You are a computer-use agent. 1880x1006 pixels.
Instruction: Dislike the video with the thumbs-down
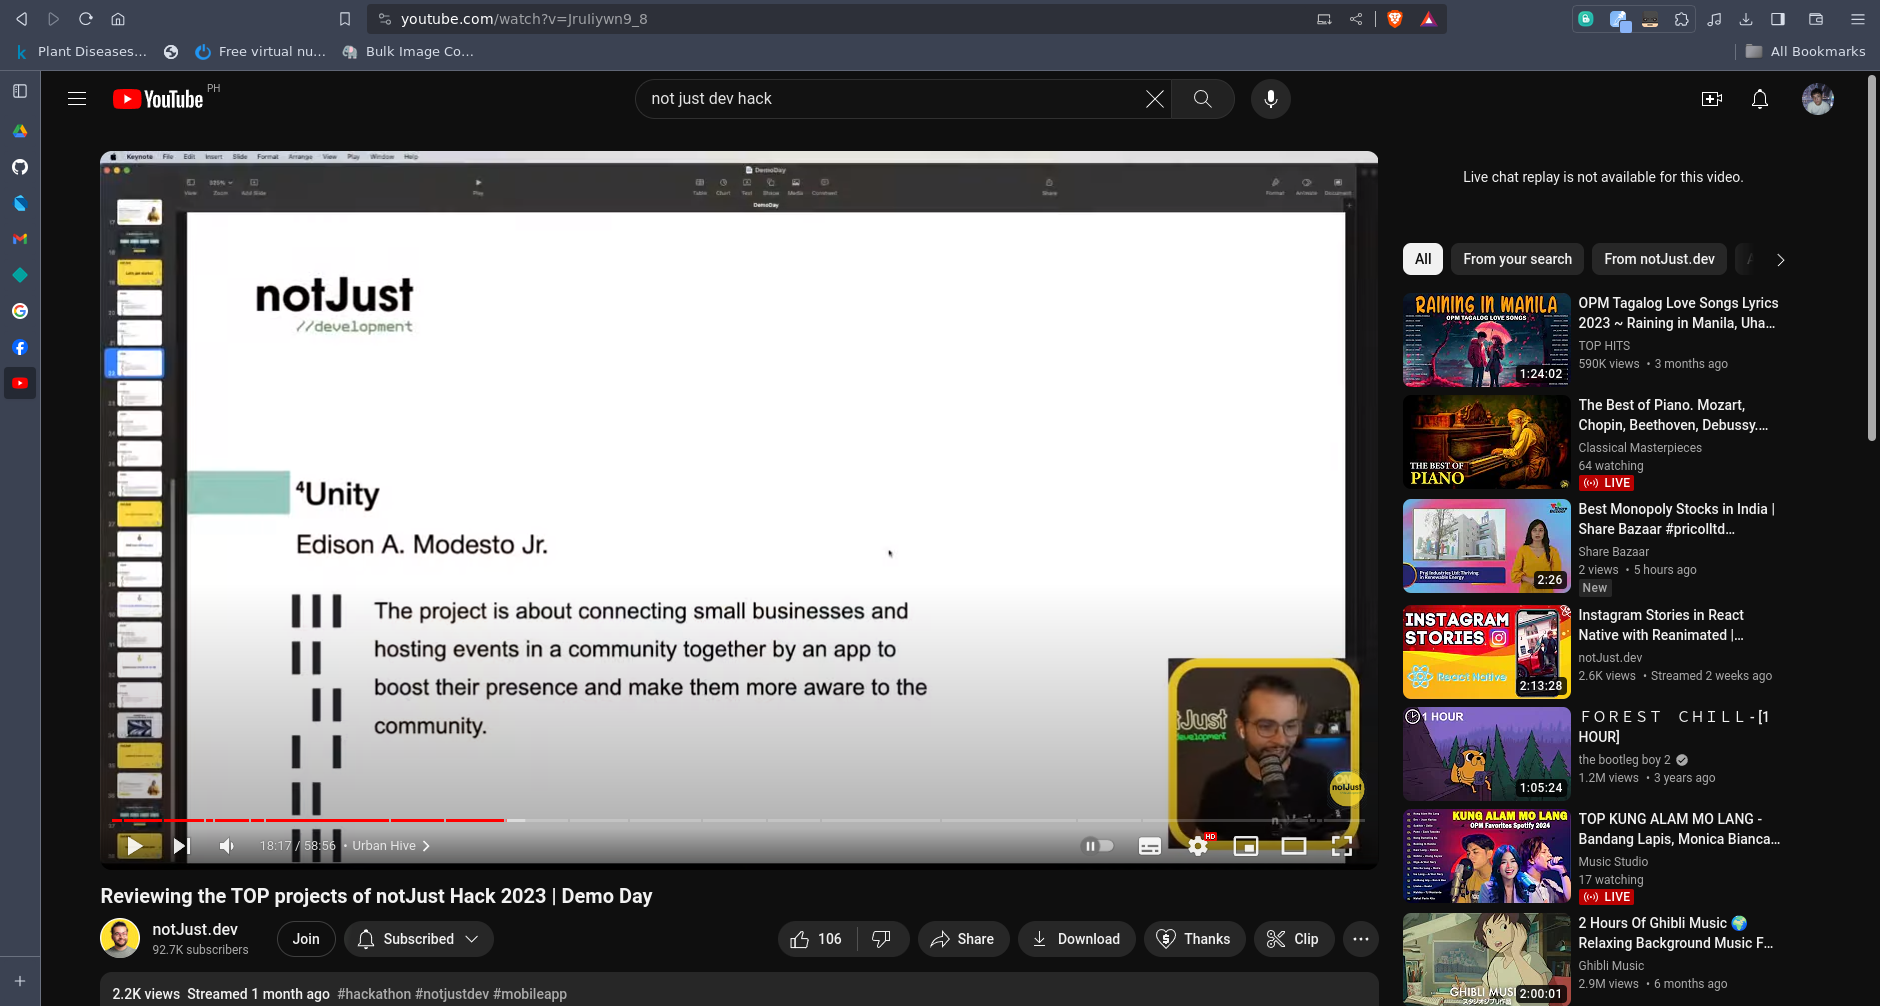tap(881, 939)
